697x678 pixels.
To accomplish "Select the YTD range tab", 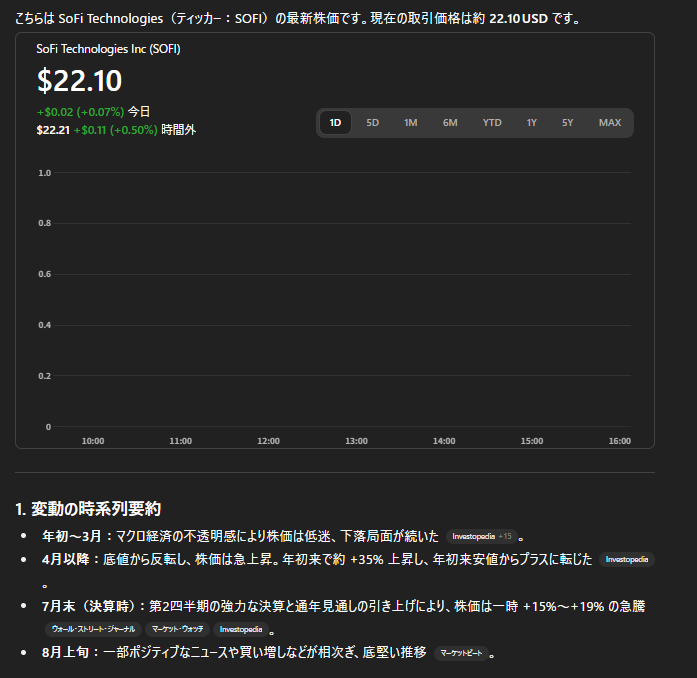I will (492, 123).
